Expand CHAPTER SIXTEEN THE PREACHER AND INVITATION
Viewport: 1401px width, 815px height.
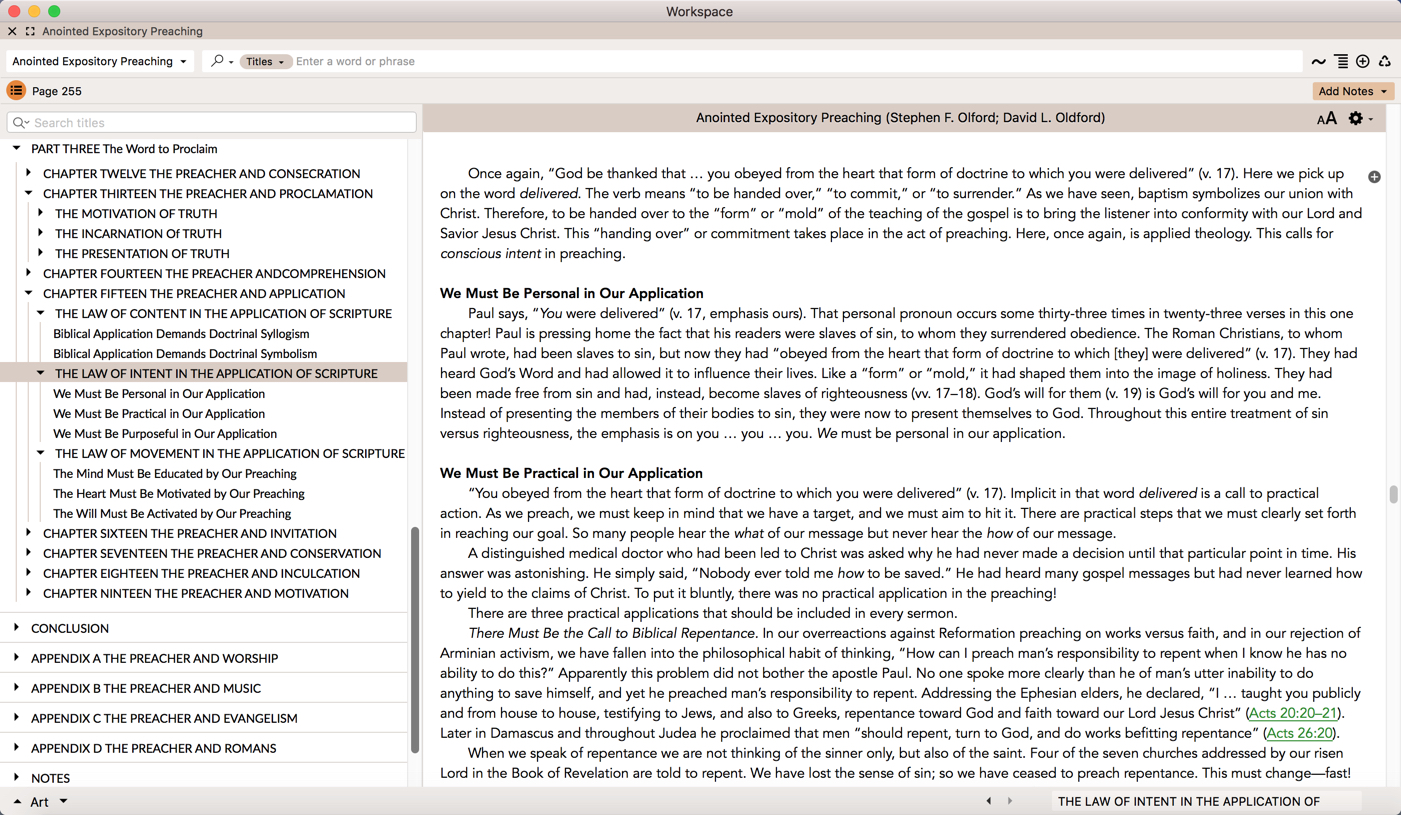pos(28,533)
